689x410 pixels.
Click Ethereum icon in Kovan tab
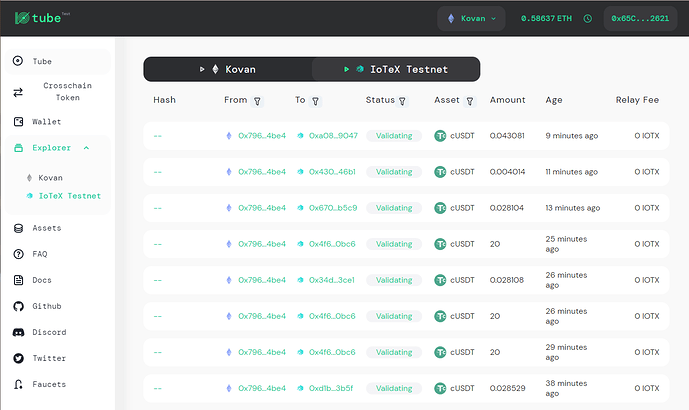click(215, 69)
